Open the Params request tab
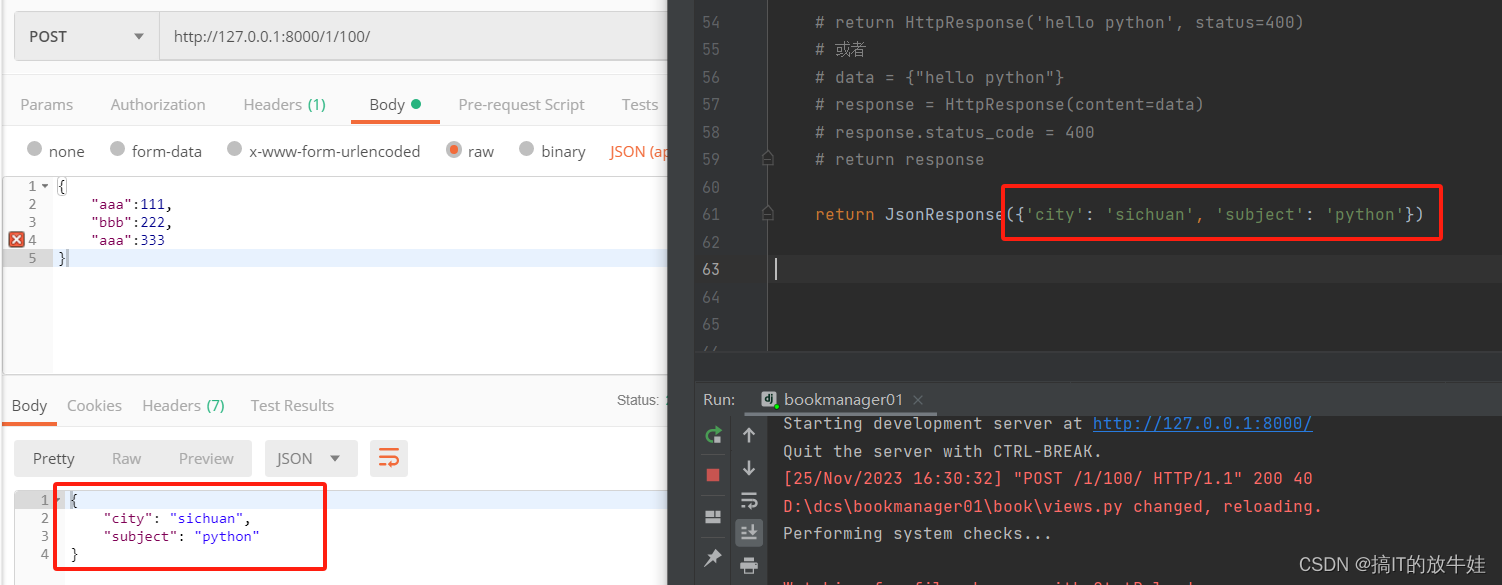This screenshot has height=585, width=1502. (x=47, y=105)
